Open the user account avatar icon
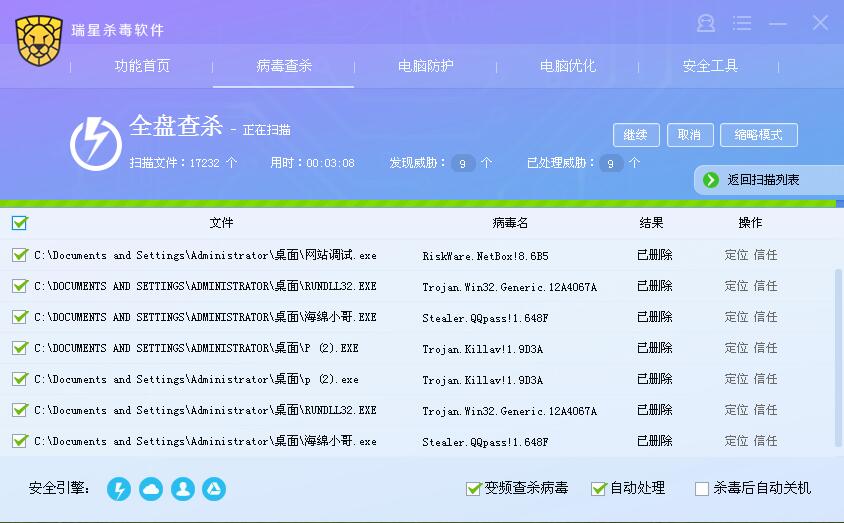The height and width of the screenshot is (523, 844). [x=706, y=23]
